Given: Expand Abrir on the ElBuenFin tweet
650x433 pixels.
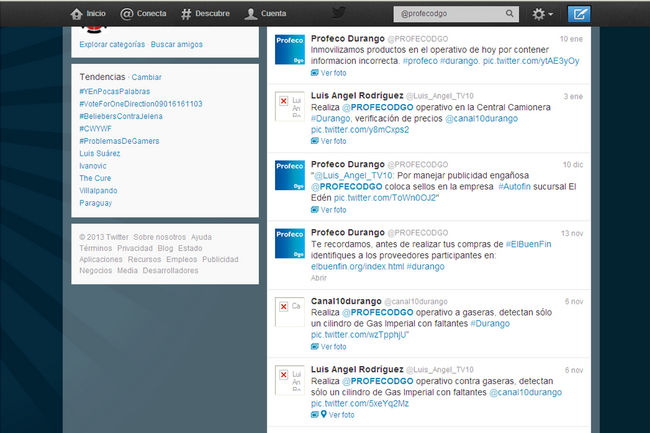Looking at the screenshot, I should 320,278.
